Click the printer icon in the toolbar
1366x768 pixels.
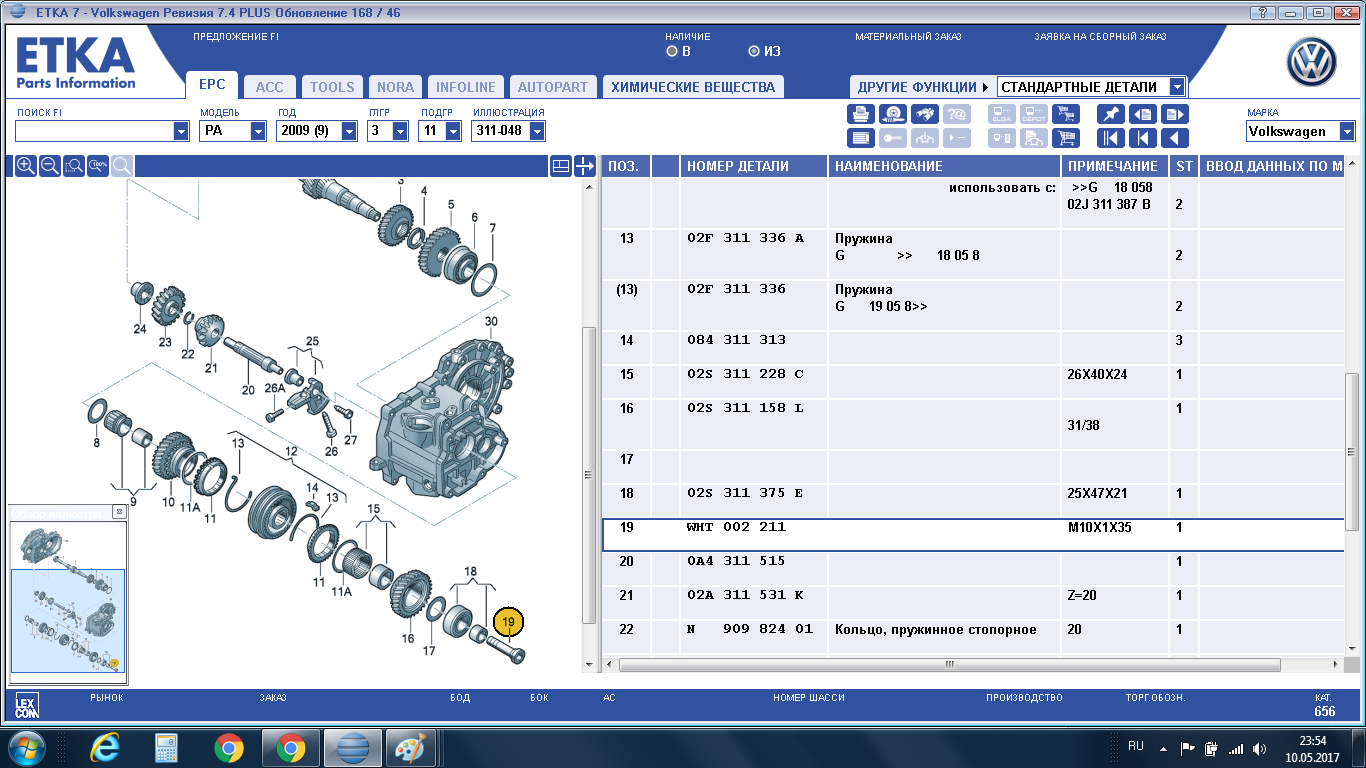click(861, 114)
